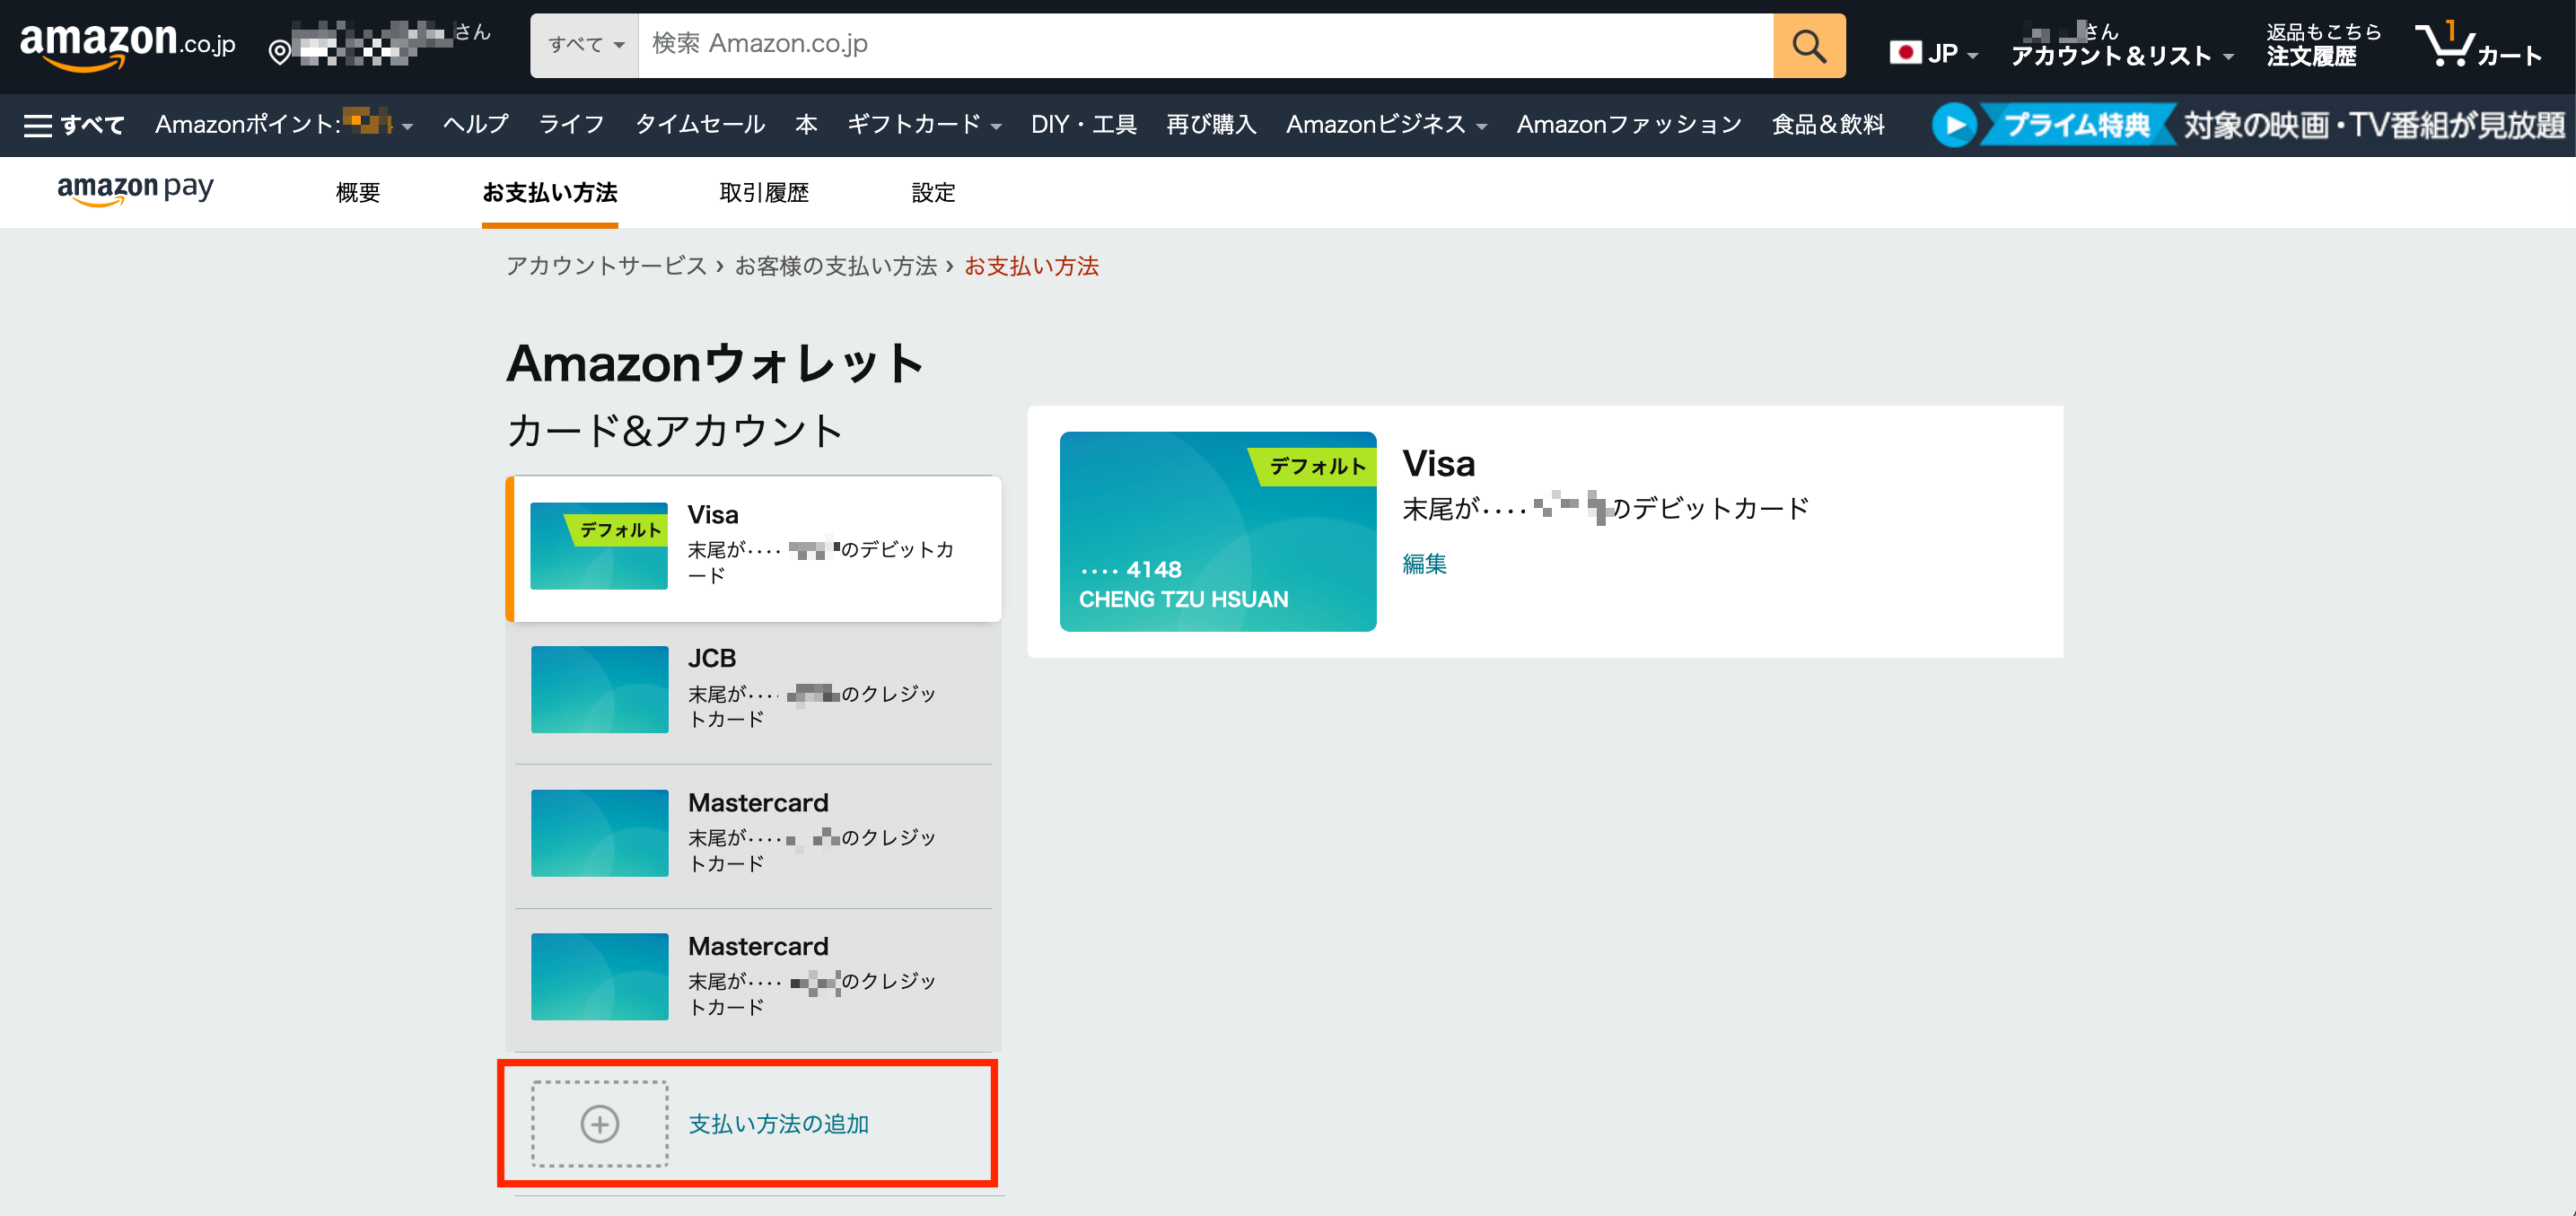Click the Visa card thumbnail with デフォルト tag
The height and width of the screenshot is (1216, 2576).
click(x=599, y=545)
